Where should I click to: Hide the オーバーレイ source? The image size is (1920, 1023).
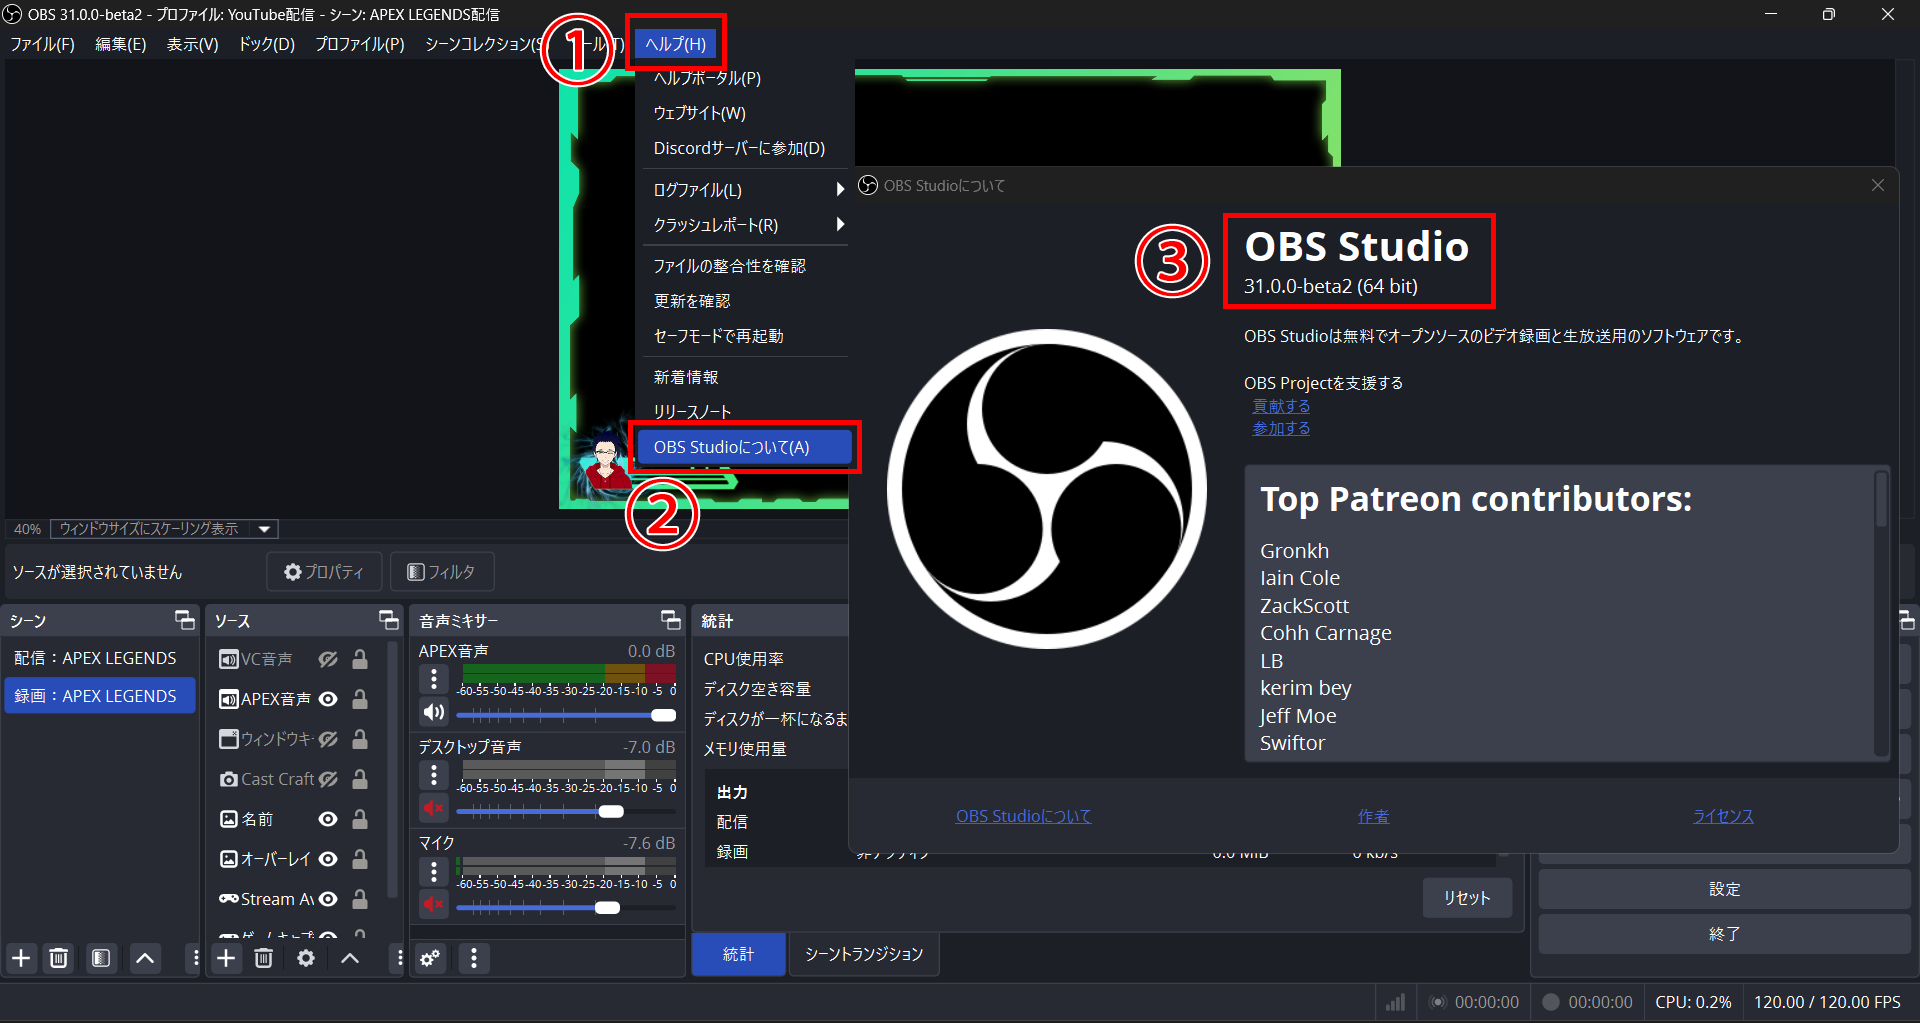[x=328, y=859]
